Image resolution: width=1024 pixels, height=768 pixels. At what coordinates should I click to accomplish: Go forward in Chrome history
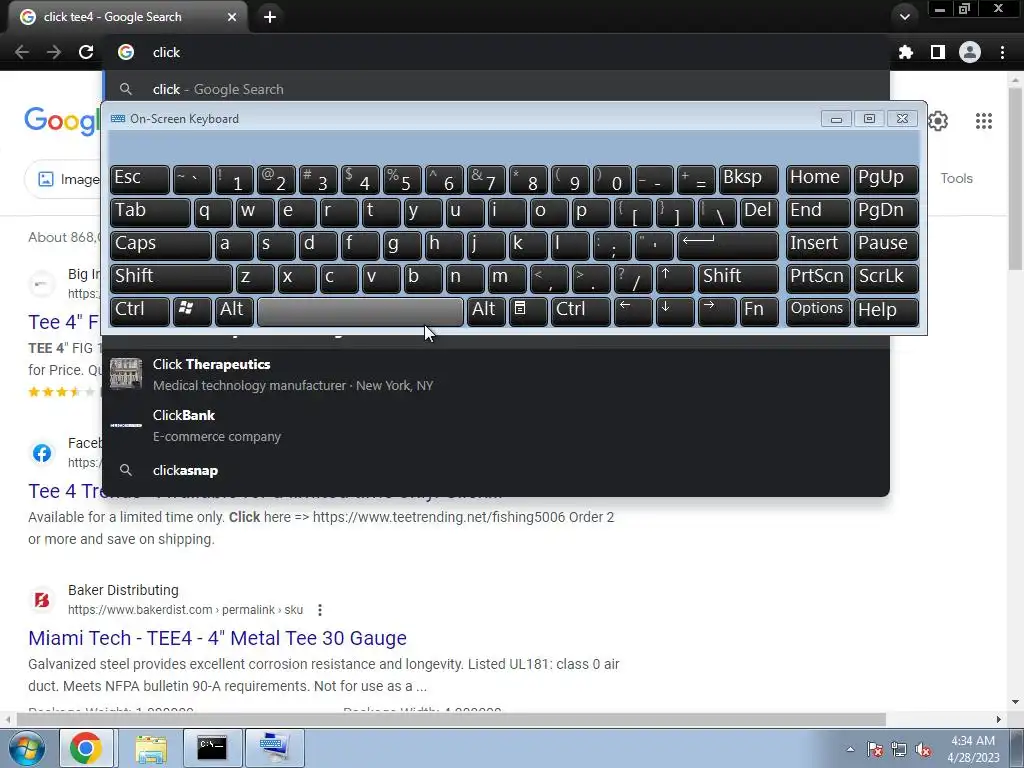54,52
